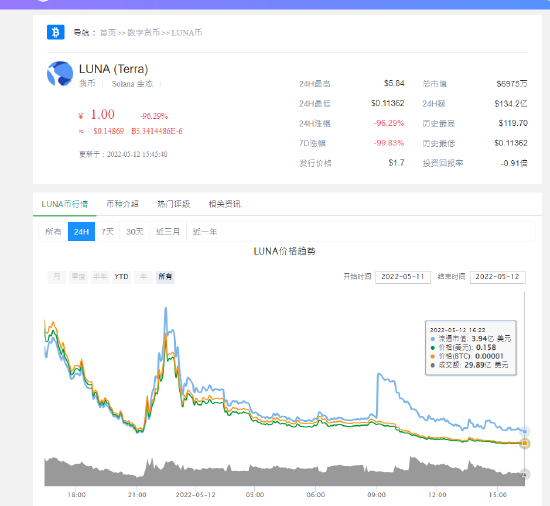The image size is (550, 506).
Task: Click the 总市值 value $6975万
Action: [512, 83]
